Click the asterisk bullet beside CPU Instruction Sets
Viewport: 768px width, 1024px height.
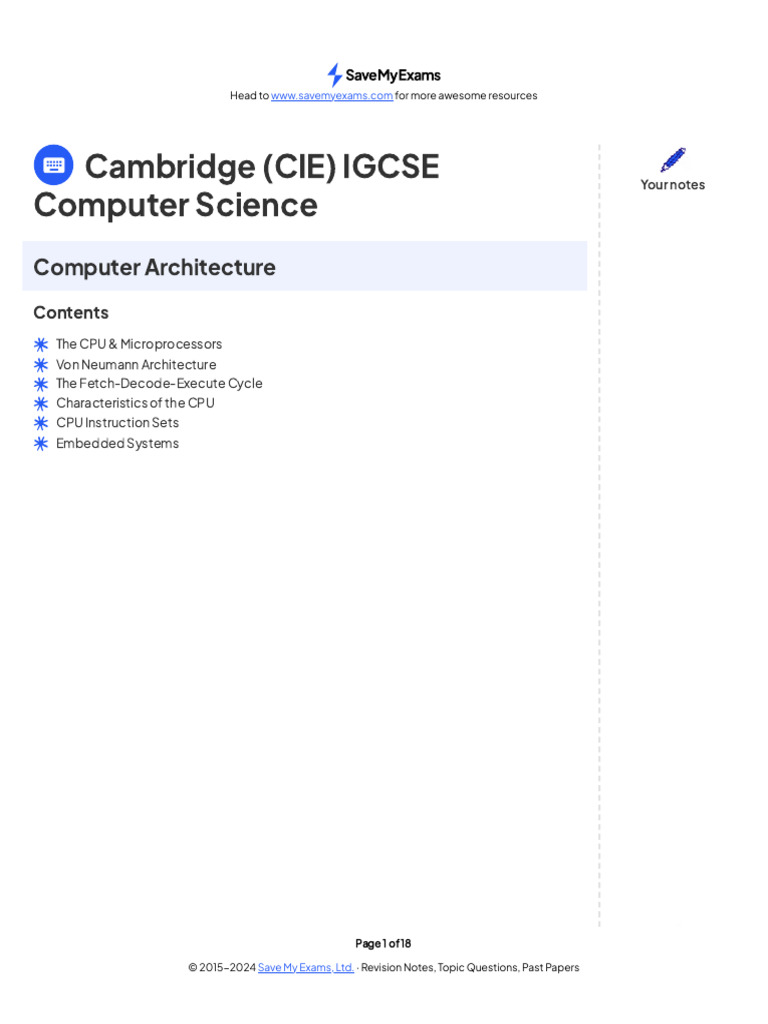coord(41,423)
